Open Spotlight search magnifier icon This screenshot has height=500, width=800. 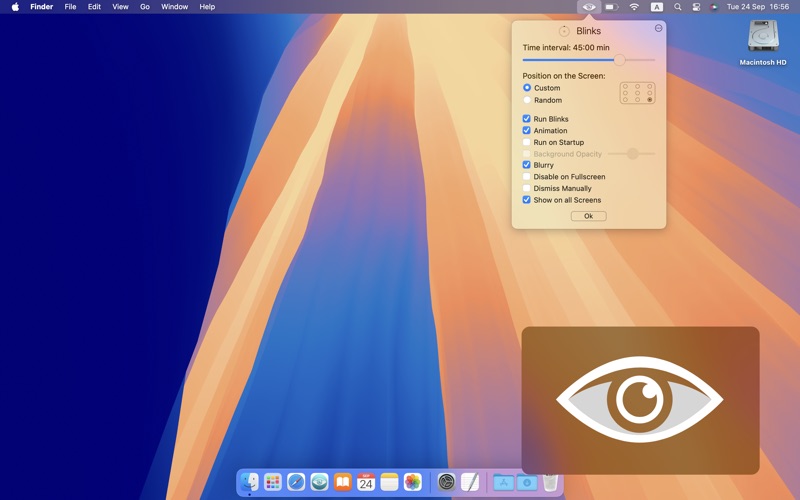(678, 7)
